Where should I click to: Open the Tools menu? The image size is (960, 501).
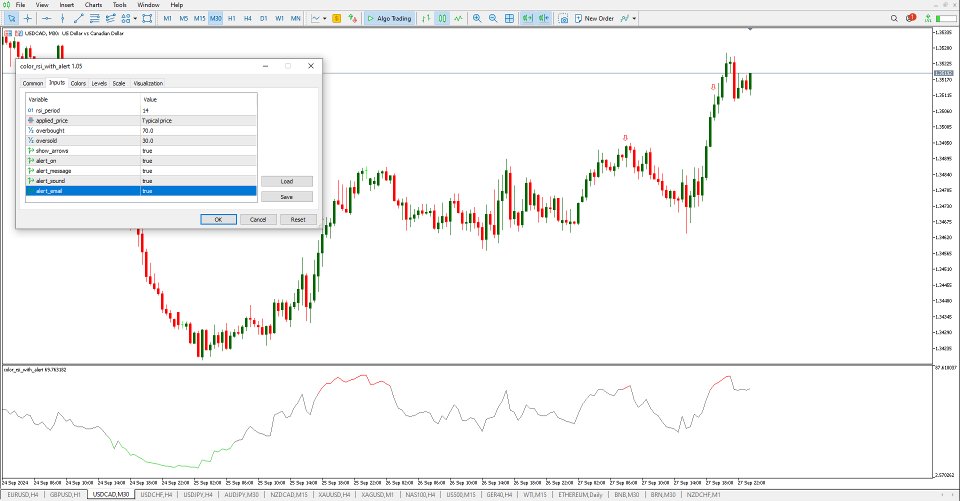pyautogui.click(x=119, y=5)
